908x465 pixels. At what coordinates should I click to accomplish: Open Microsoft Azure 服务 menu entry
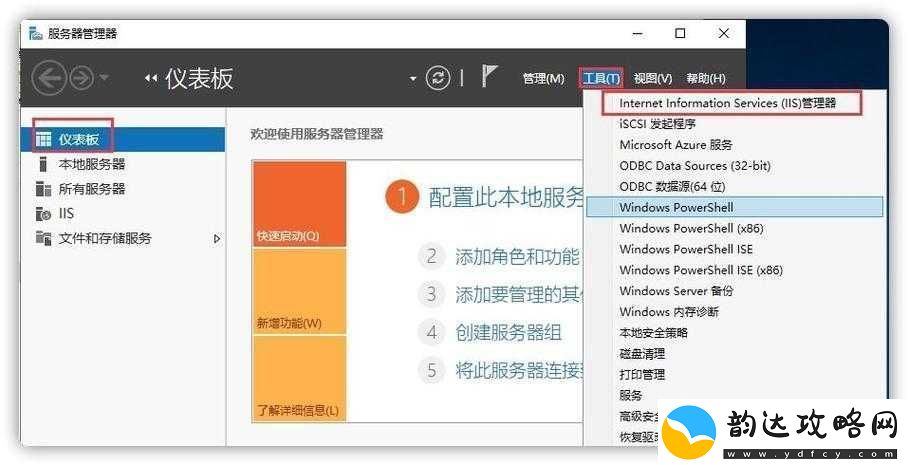[x=676, y=145]
